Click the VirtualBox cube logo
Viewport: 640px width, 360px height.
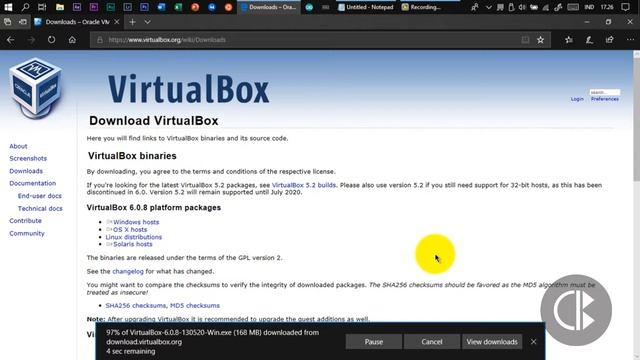point(35,88)
